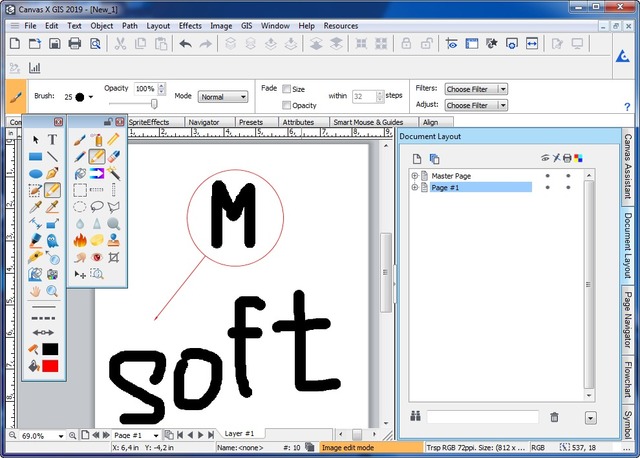Click the Print icon in toolbar
The image size is (640, 458).
pos(75,43)
